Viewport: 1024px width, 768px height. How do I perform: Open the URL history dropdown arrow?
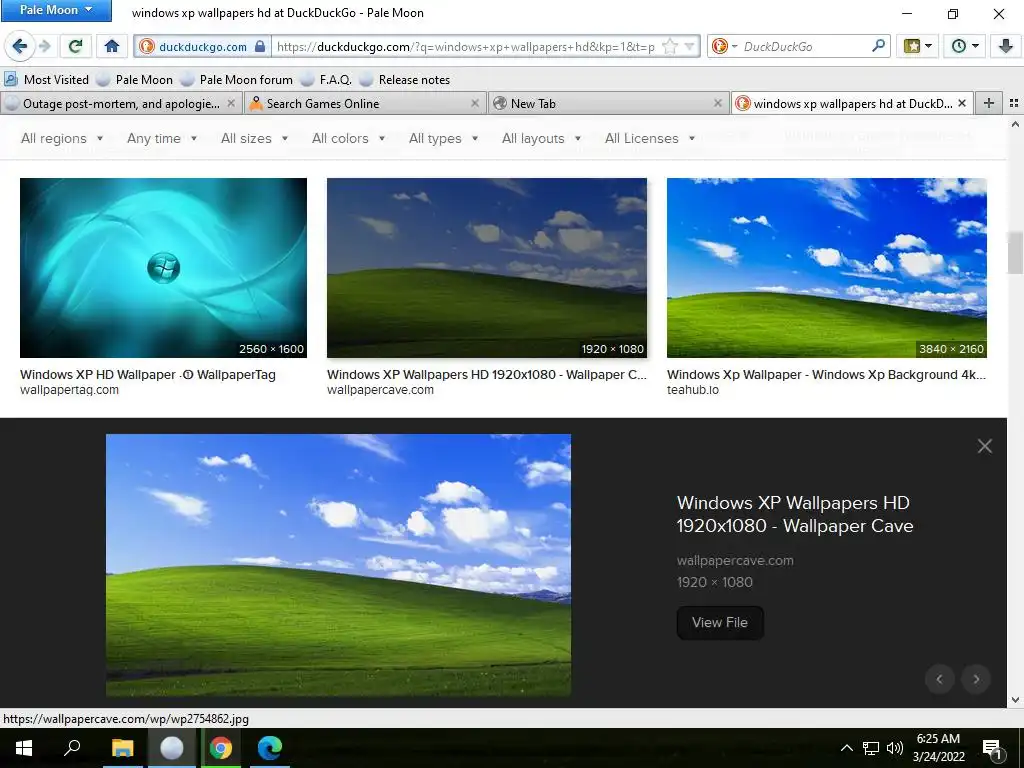tap(690, 46)
